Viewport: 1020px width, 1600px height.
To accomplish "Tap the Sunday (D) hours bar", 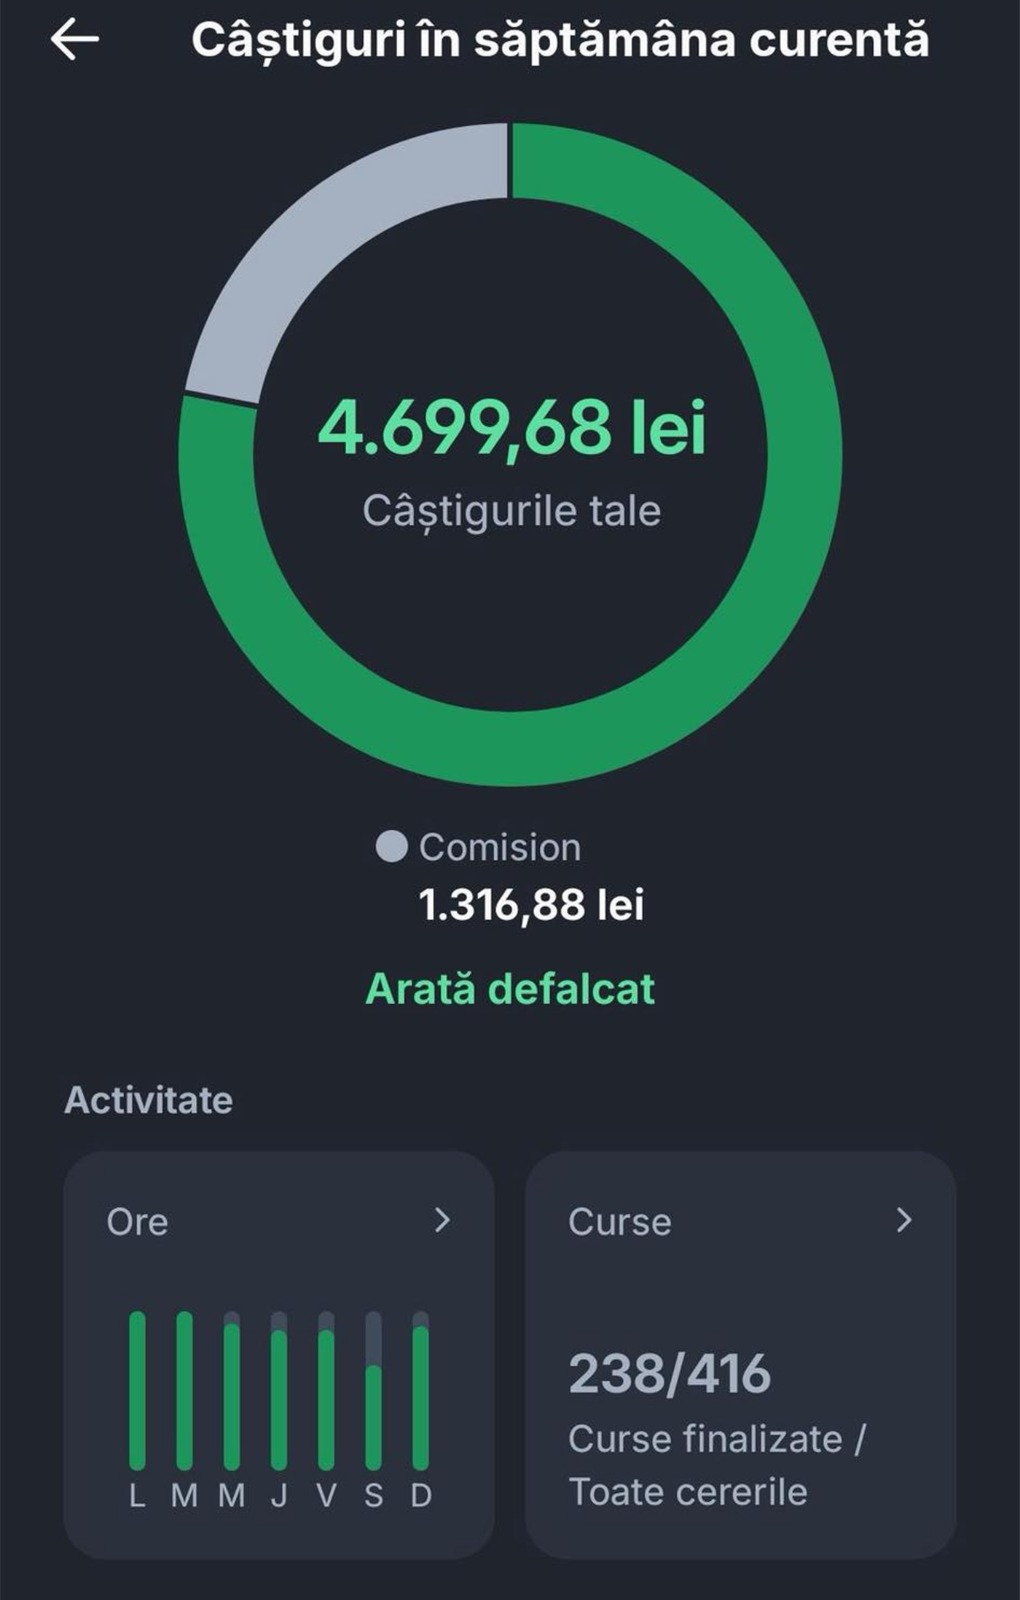I will (421, 1395).
